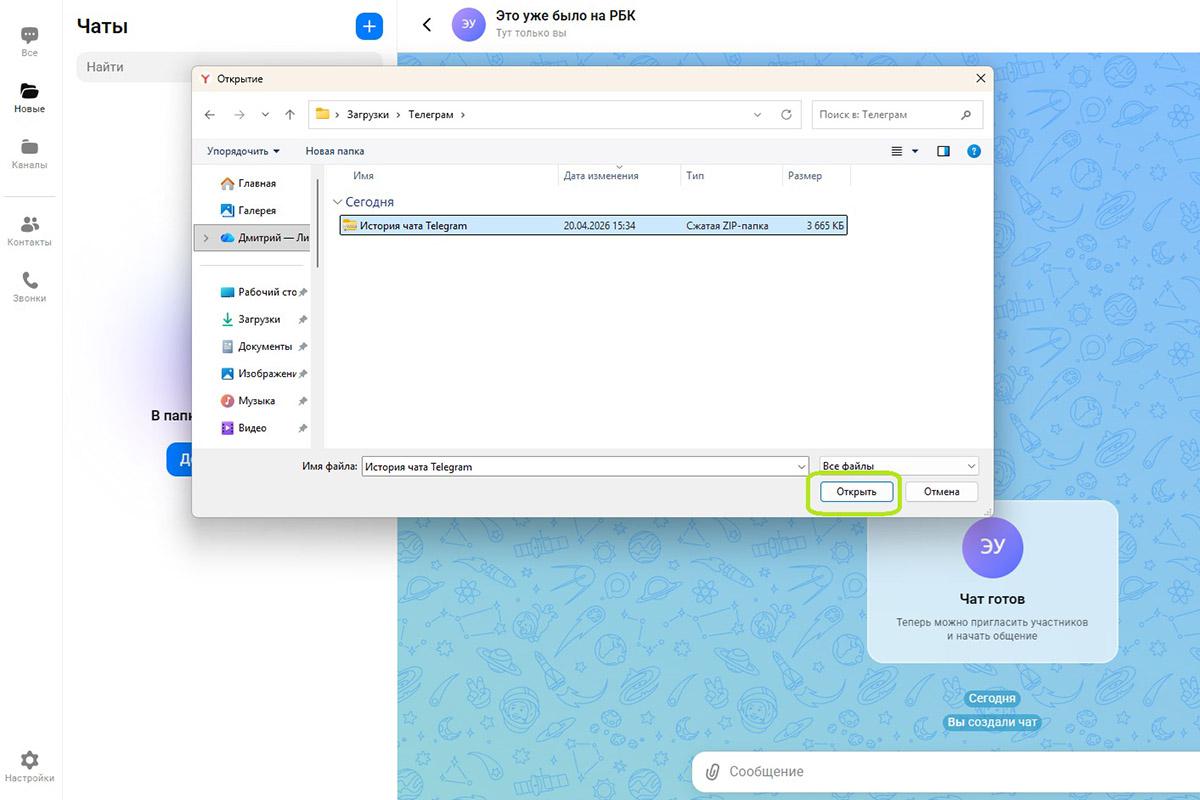This screenshot has width=1200, height=800.
Task: Open view options dropdown arrow
Action: click(914, 151)
